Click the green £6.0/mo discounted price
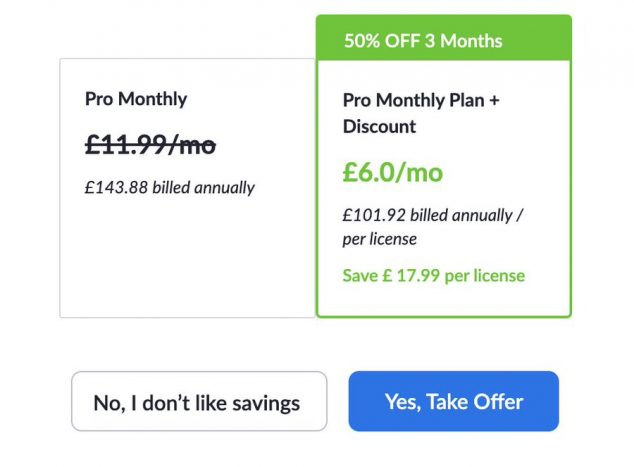This screenshot has width=634, height=467. pos(392,172)
